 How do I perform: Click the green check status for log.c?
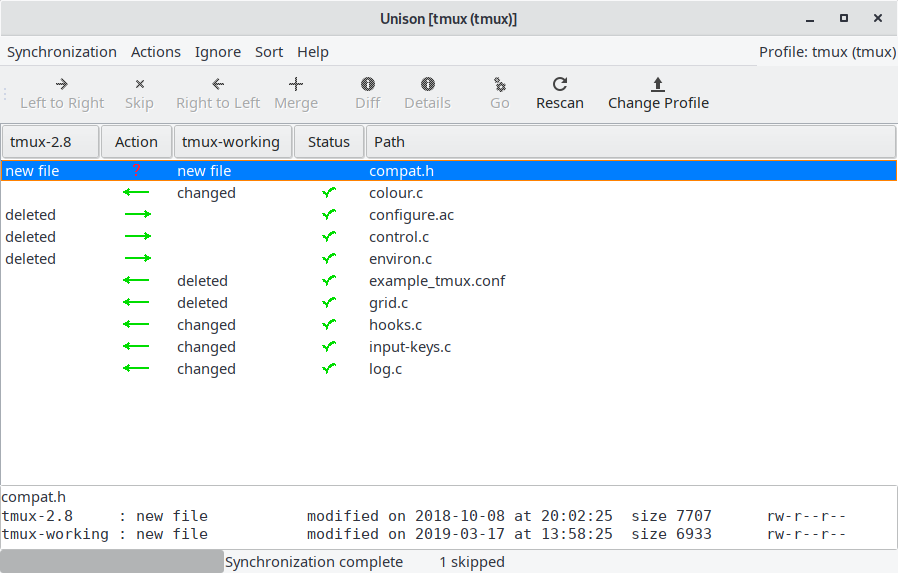pyautogui.click(x=329, y=368)
